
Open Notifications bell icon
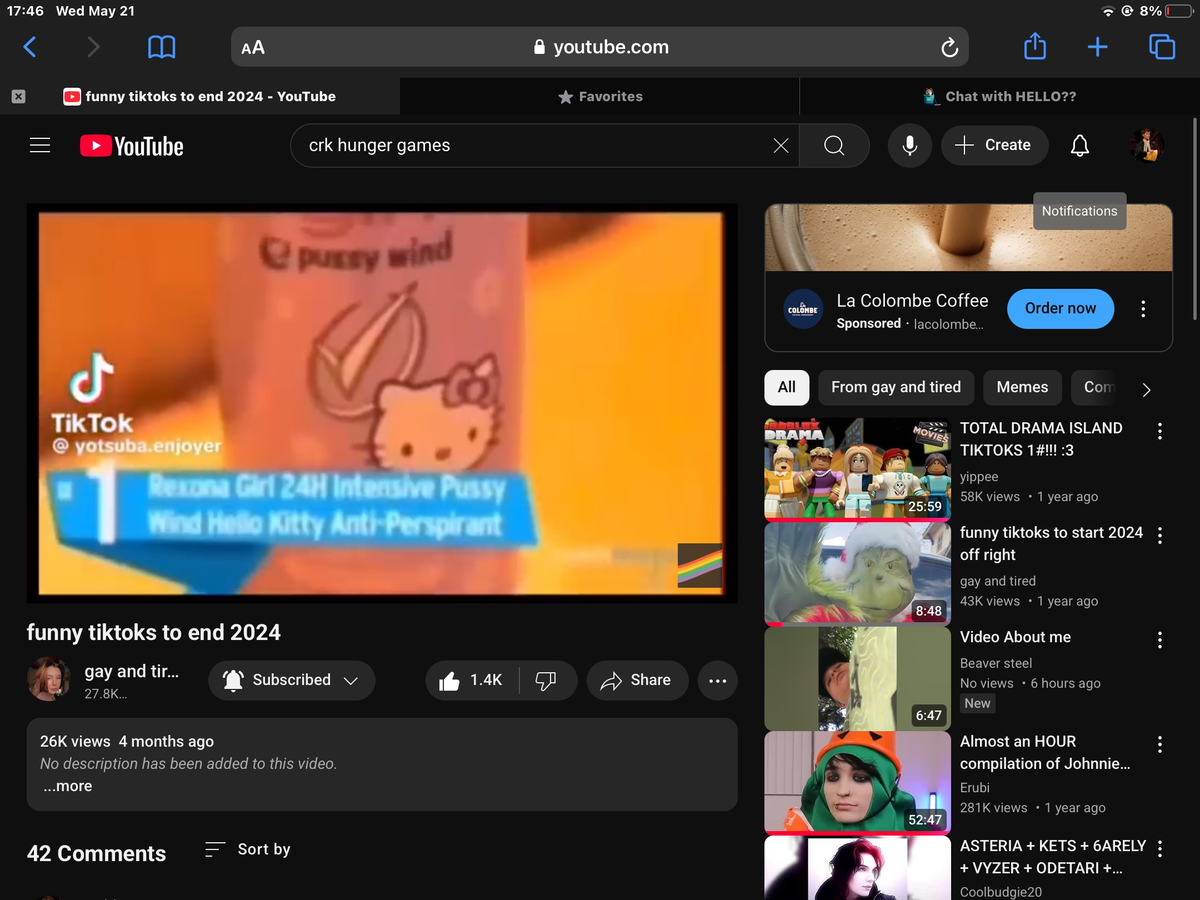[1080, 146]
